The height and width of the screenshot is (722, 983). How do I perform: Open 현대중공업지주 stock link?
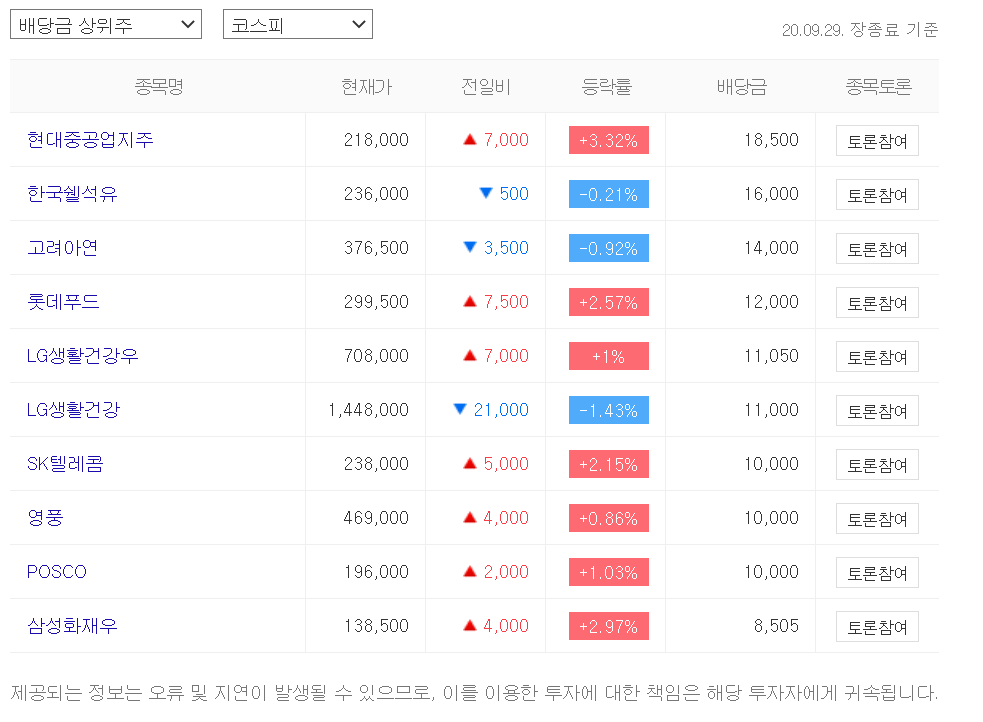[x=90, y=140]
